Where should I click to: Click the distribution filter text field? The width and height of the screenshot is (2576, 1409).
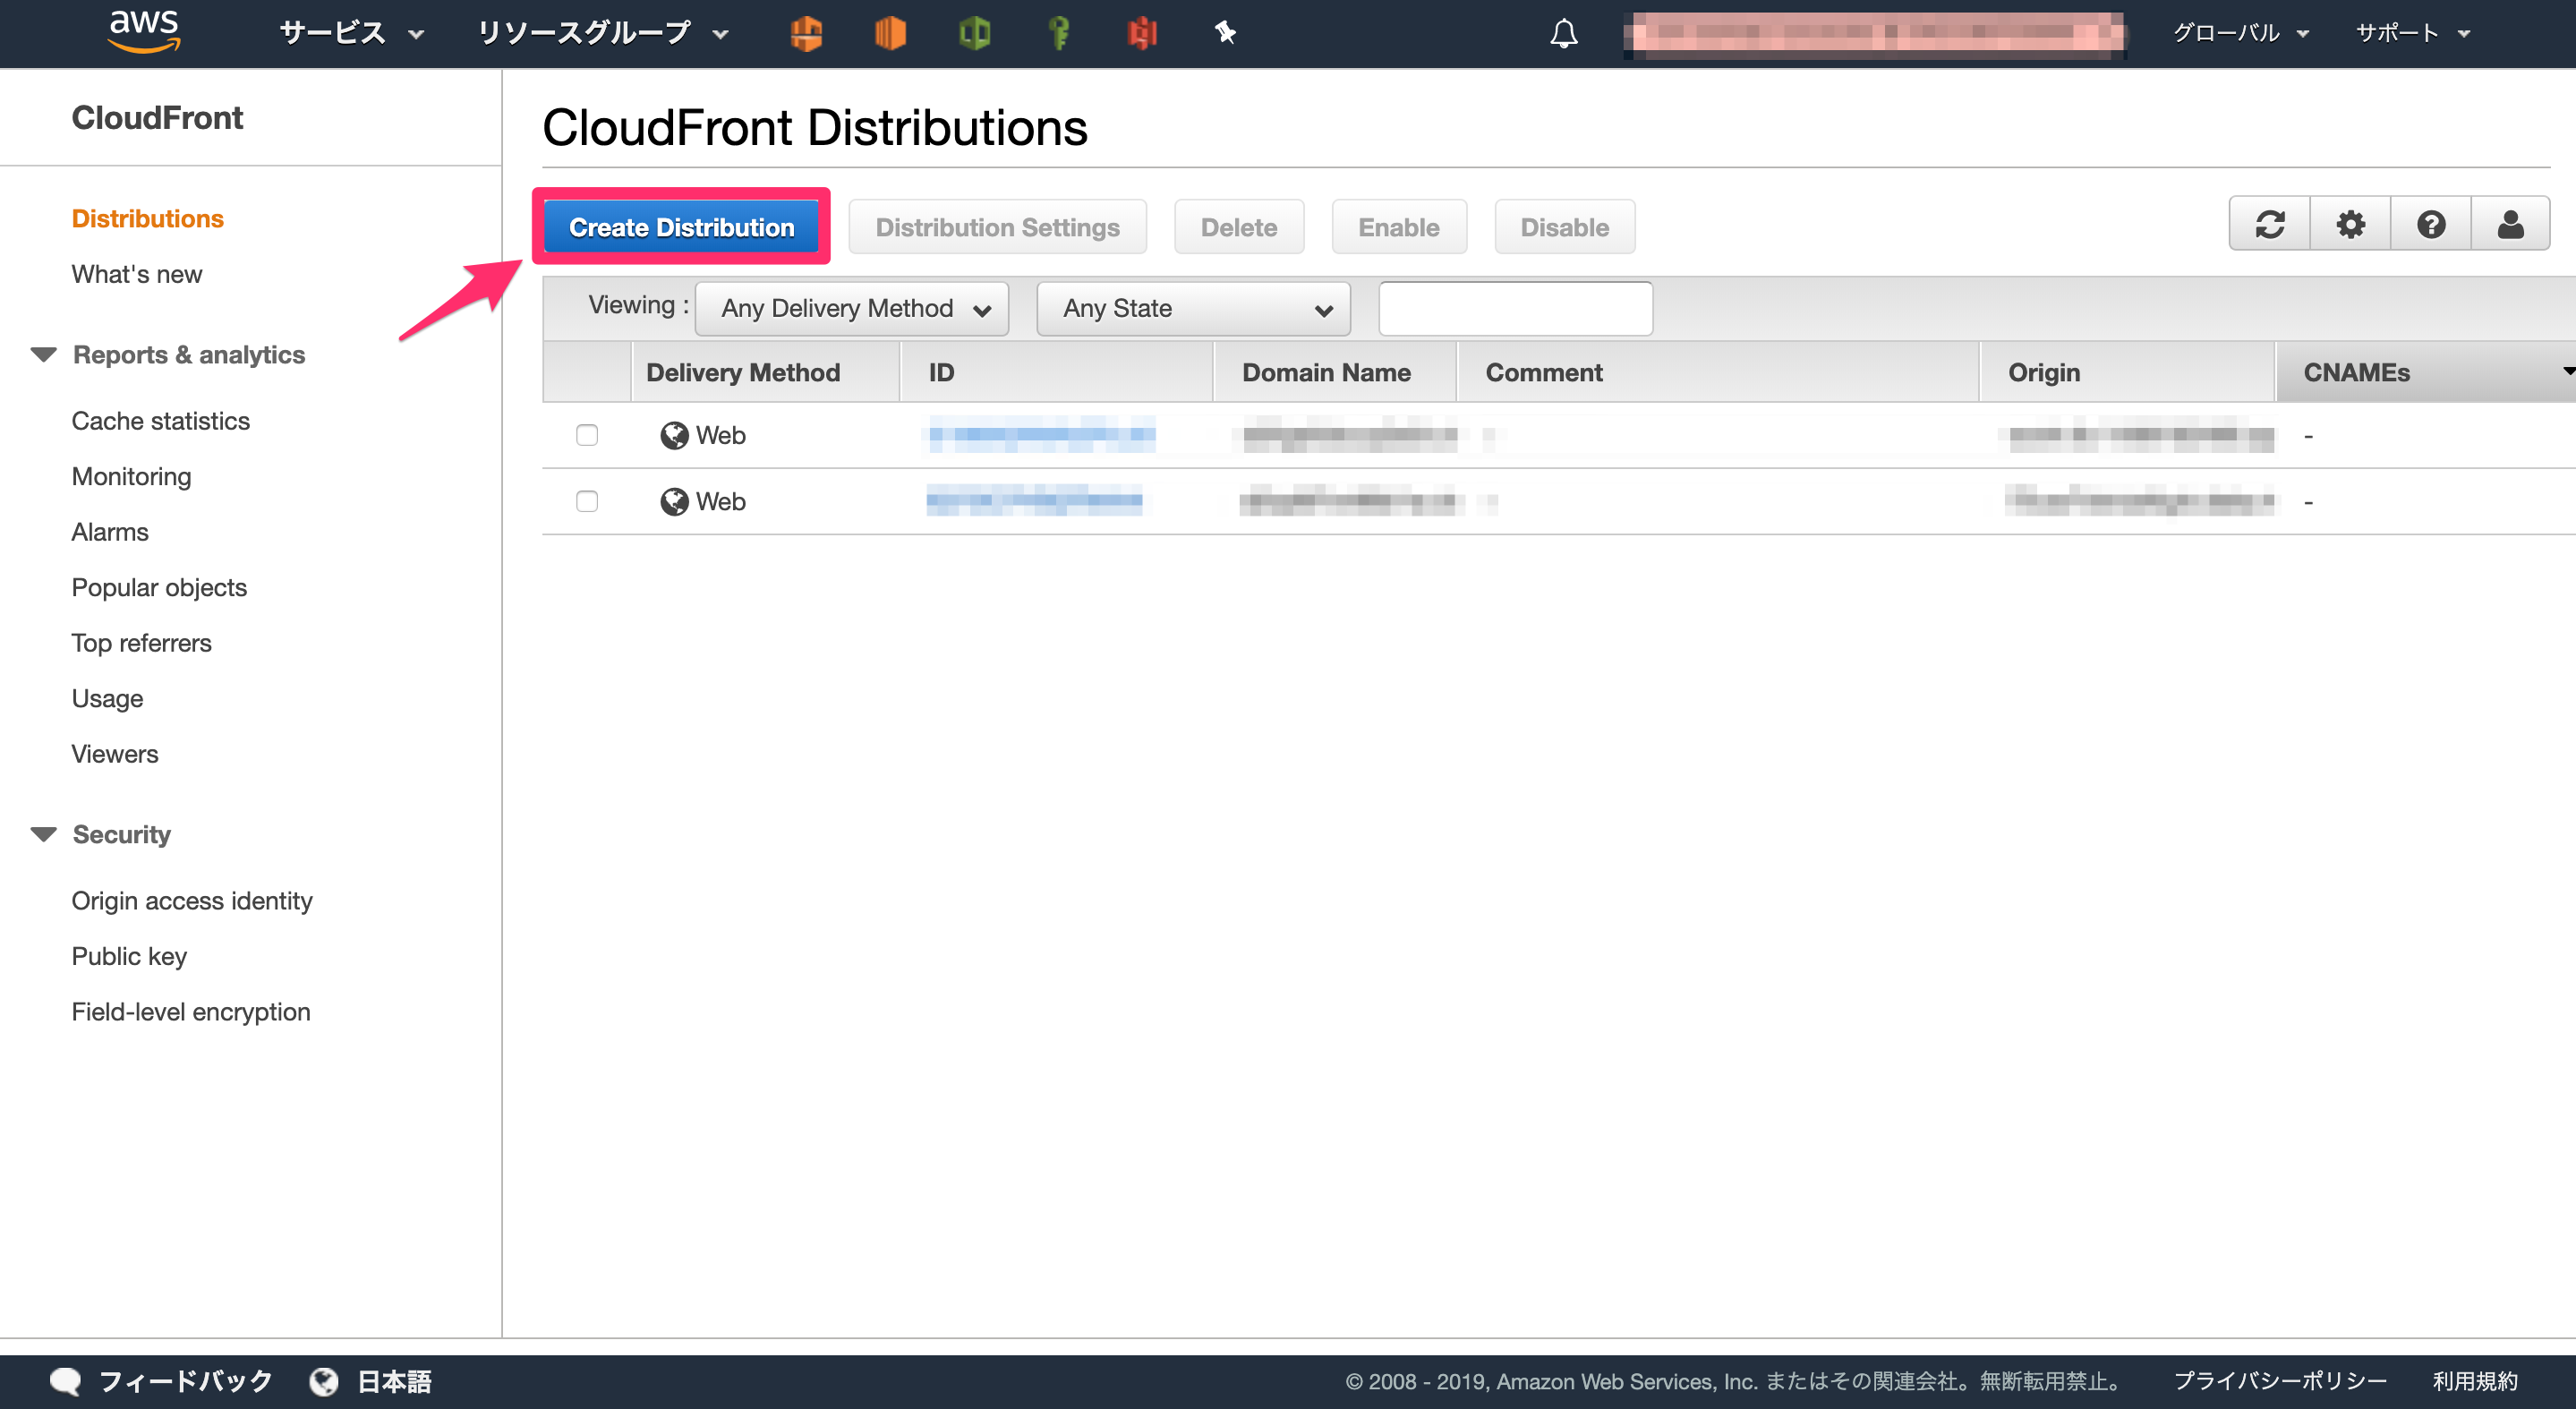tap(1515, 308)
